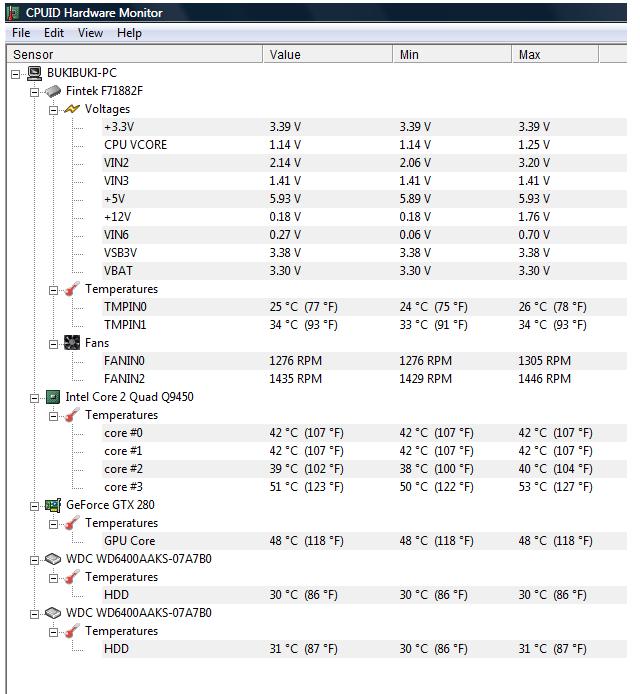Click the Voltages lightning bolt icon
The height and width of the screenshot is (694, 640).
[x=72, y=109]
